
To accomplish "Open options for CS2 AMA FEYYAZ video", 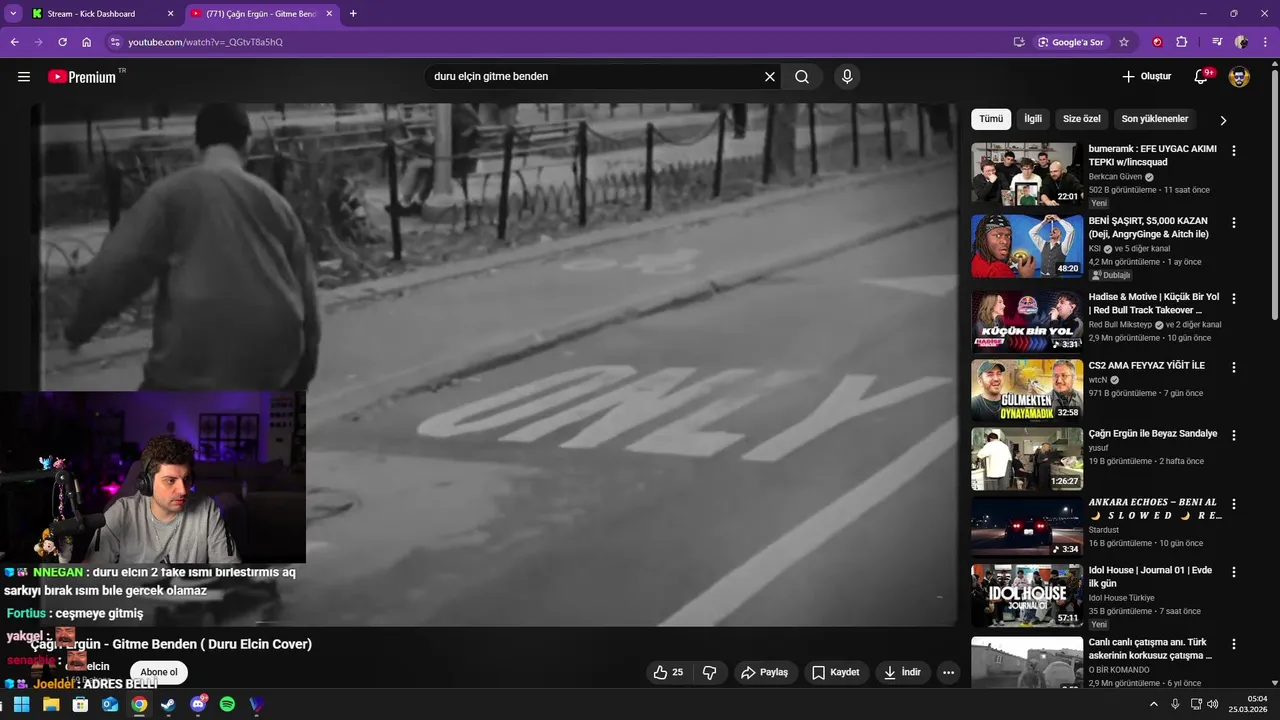I will click(1233, 368).
